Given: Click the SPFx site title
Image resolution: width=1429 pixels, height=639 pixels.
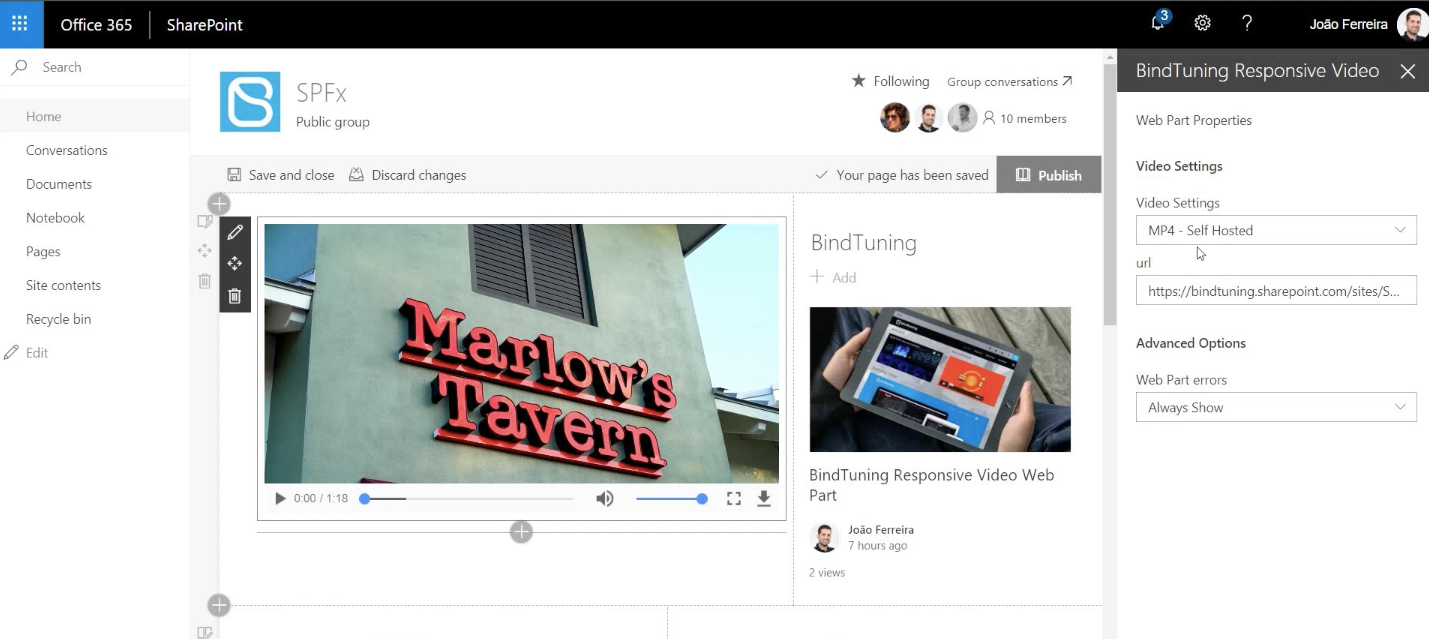Looking at the screenshot, I should click(x=321, y=93).
